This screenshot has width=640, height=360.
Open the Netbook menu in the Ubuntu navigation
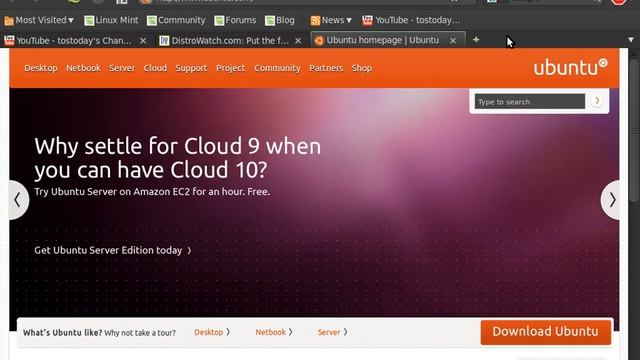(x=83, y=68)
